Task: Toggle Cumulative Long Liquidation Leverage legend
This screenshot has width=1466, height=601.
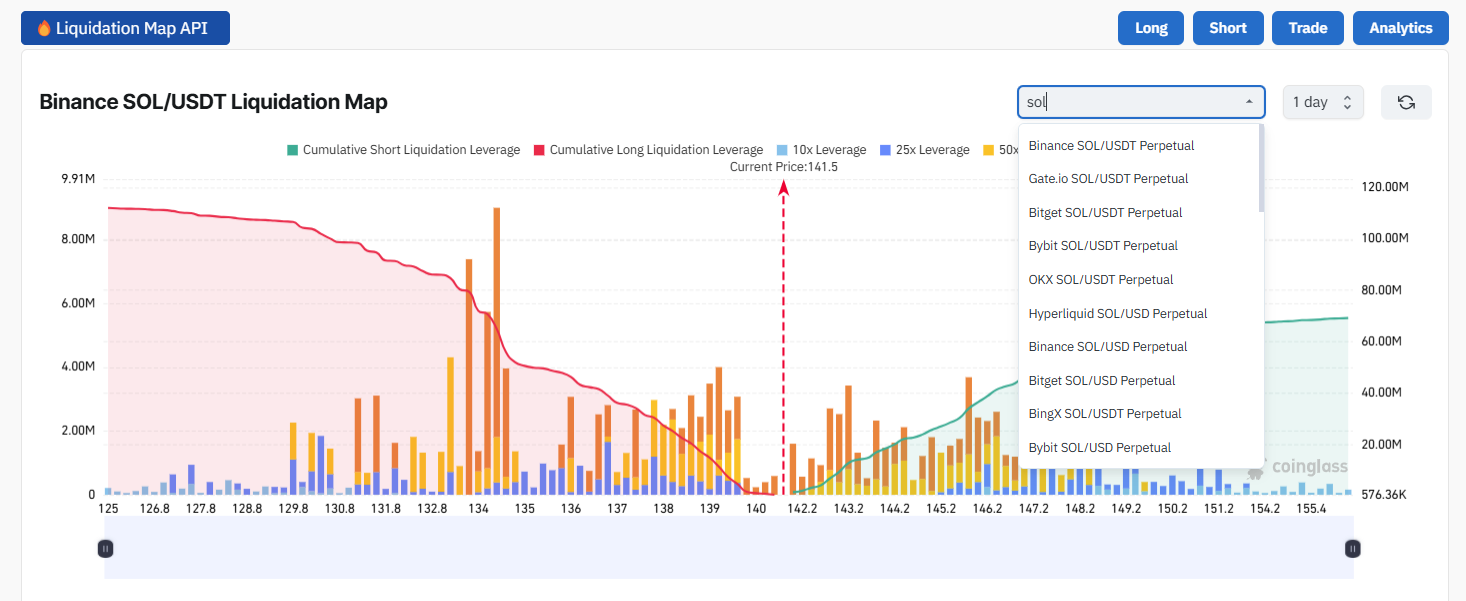Action: [x=647, y=150]
